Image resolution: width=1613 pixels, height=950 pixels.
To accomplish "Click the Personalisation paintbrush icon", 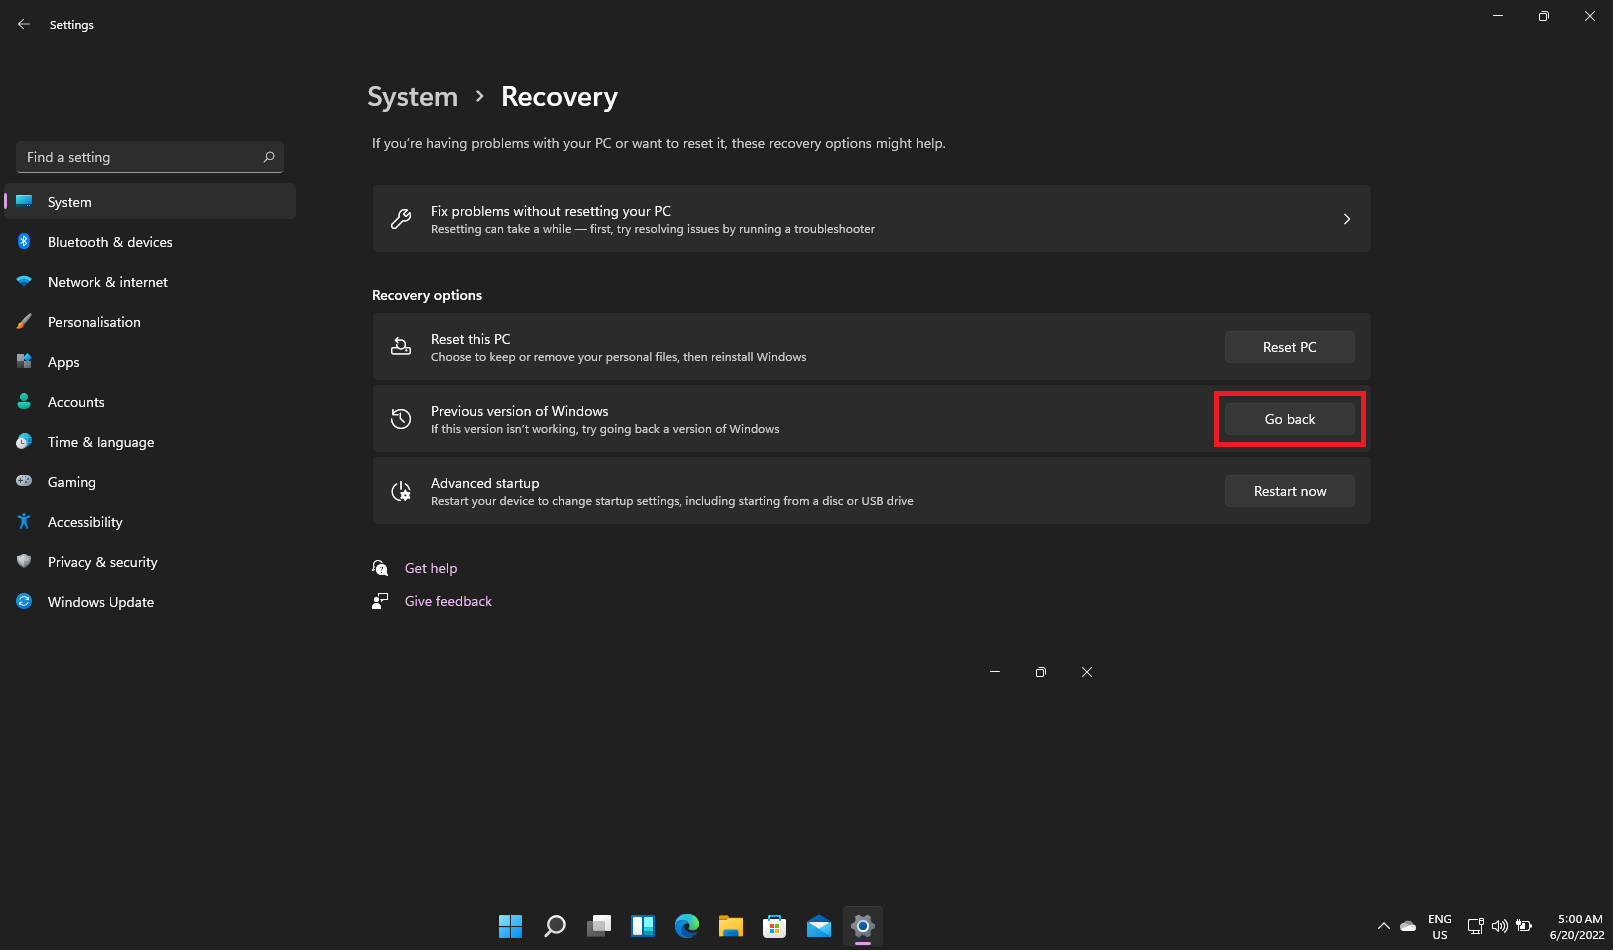I will pyautogui.click(x=24, y=321).
